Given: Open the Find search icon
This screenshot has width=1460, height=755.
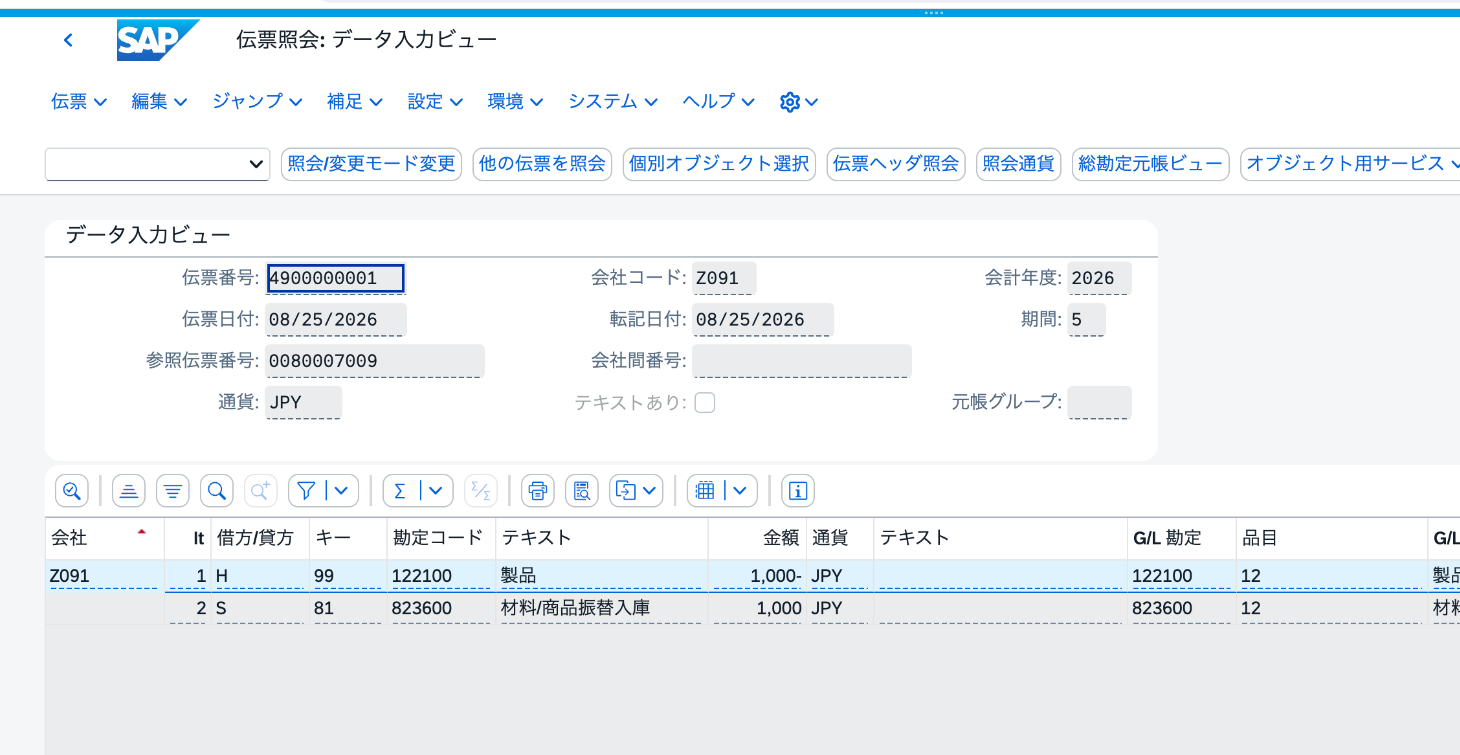Looking at the screenshot, I should click(x=217, y=490).
